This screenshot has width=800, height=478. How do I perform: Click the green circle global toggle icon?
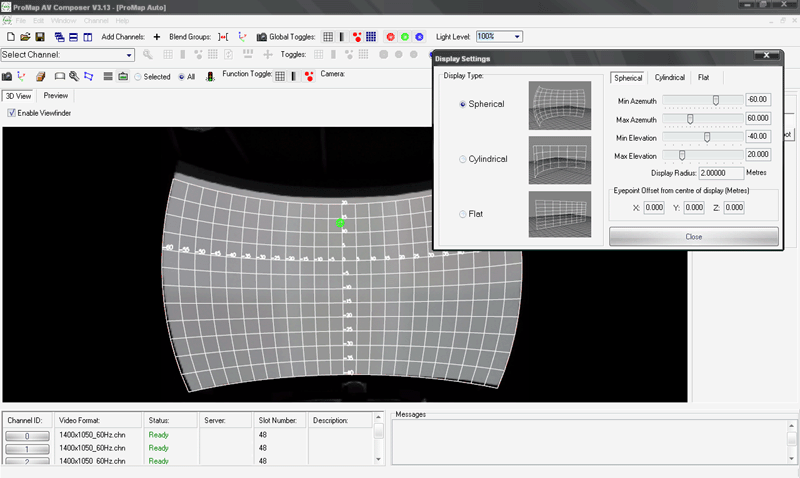[x=405, y=37]
